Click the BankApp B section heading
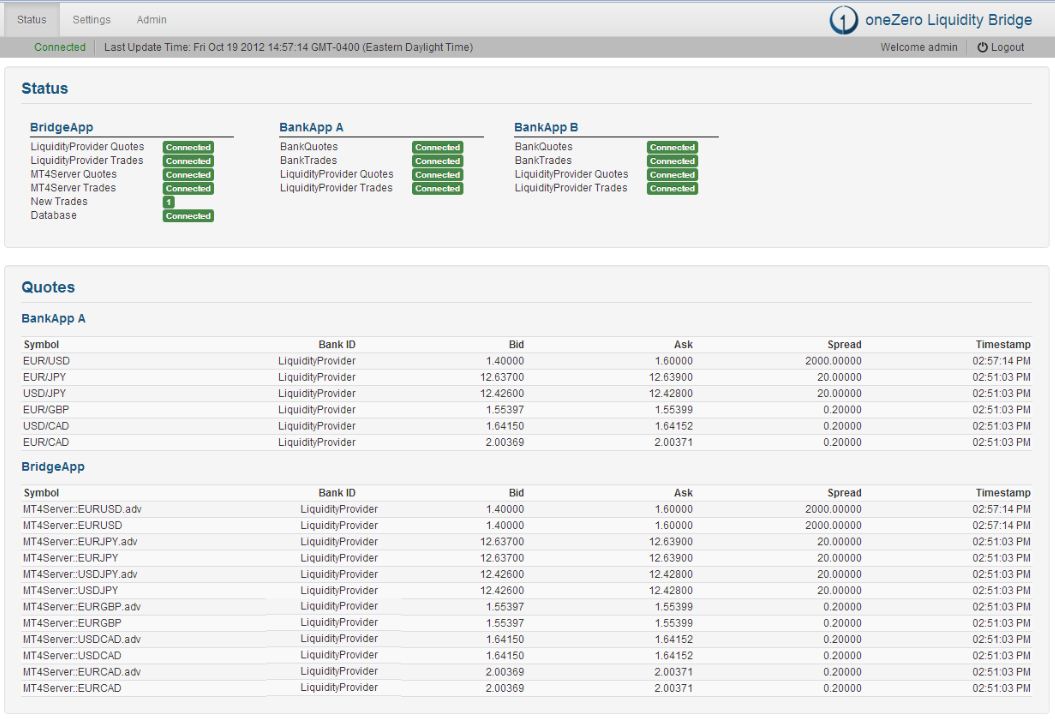Image resolution: width=1055 pixels, height=719 pixels. 546,128
